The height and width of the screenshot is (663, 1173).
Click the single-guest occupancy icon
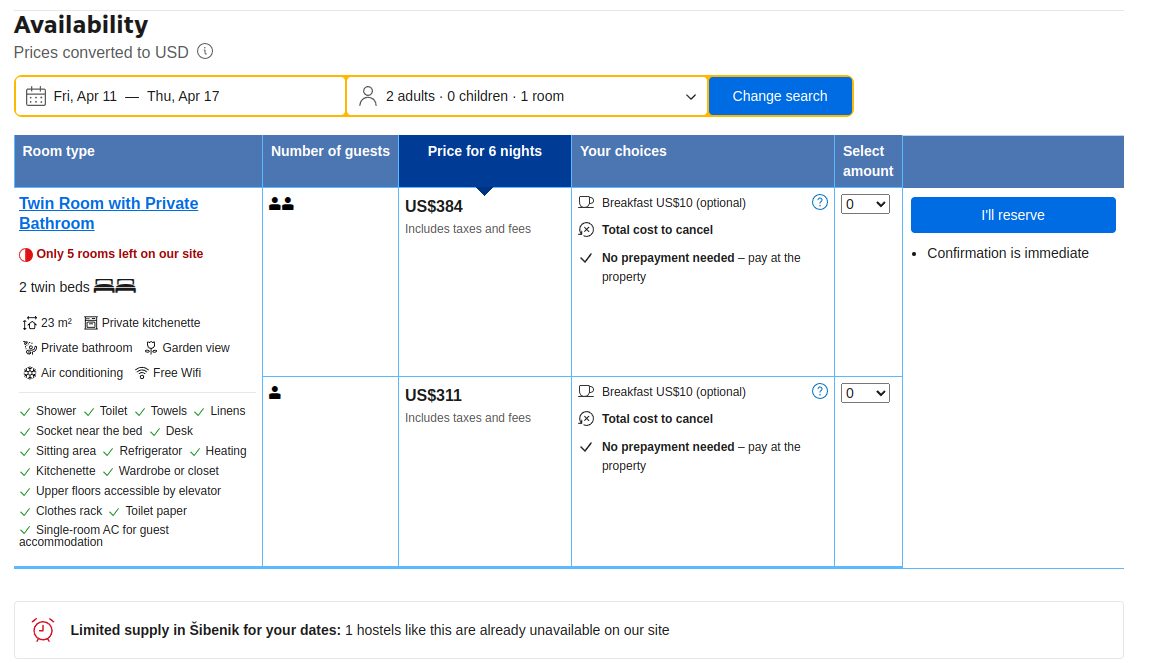click(275, 393)
